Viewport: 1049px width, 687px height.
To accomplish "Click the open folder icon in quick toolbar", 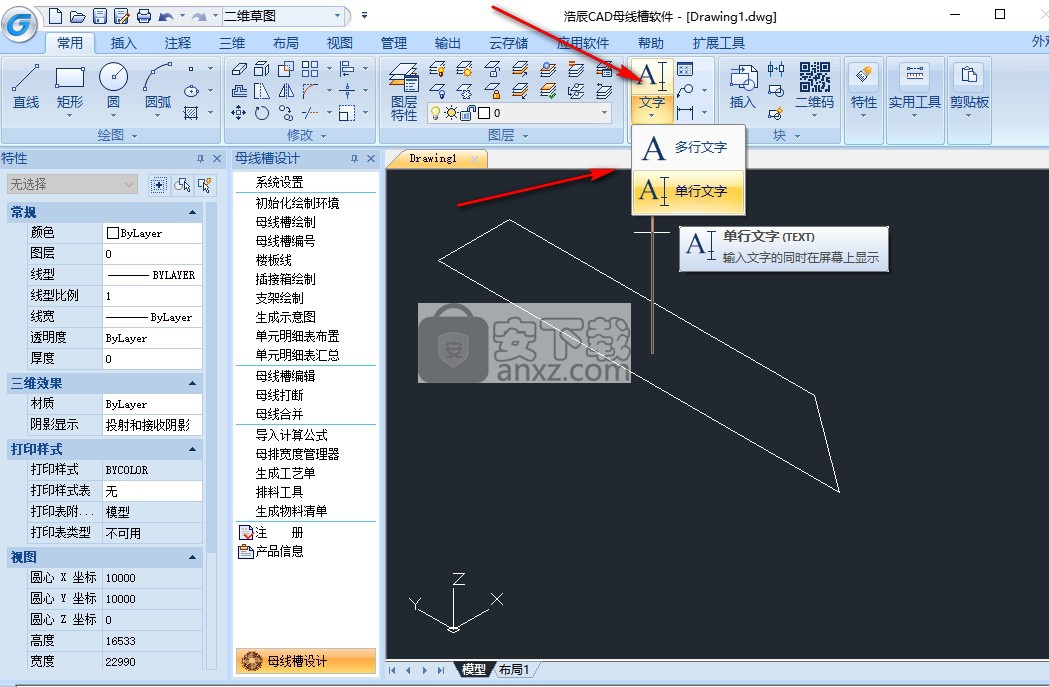I will (x=78, y=15).
